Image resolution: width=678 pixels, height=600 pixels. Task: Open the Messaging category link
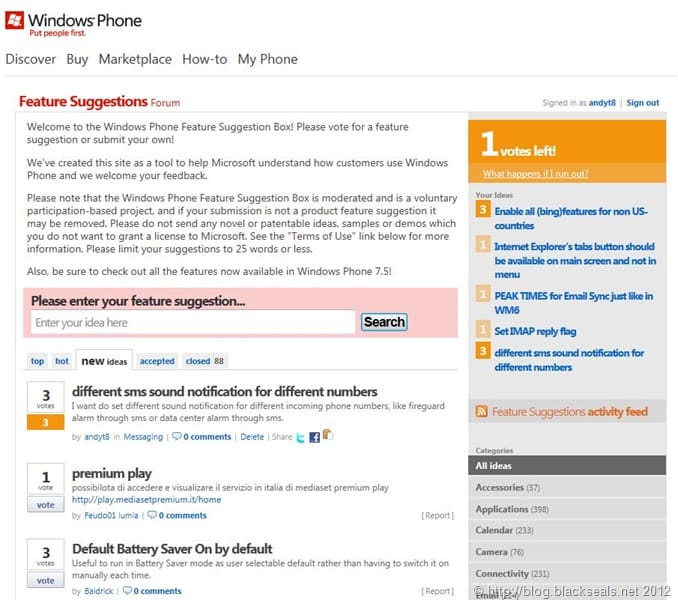(143, 437)
